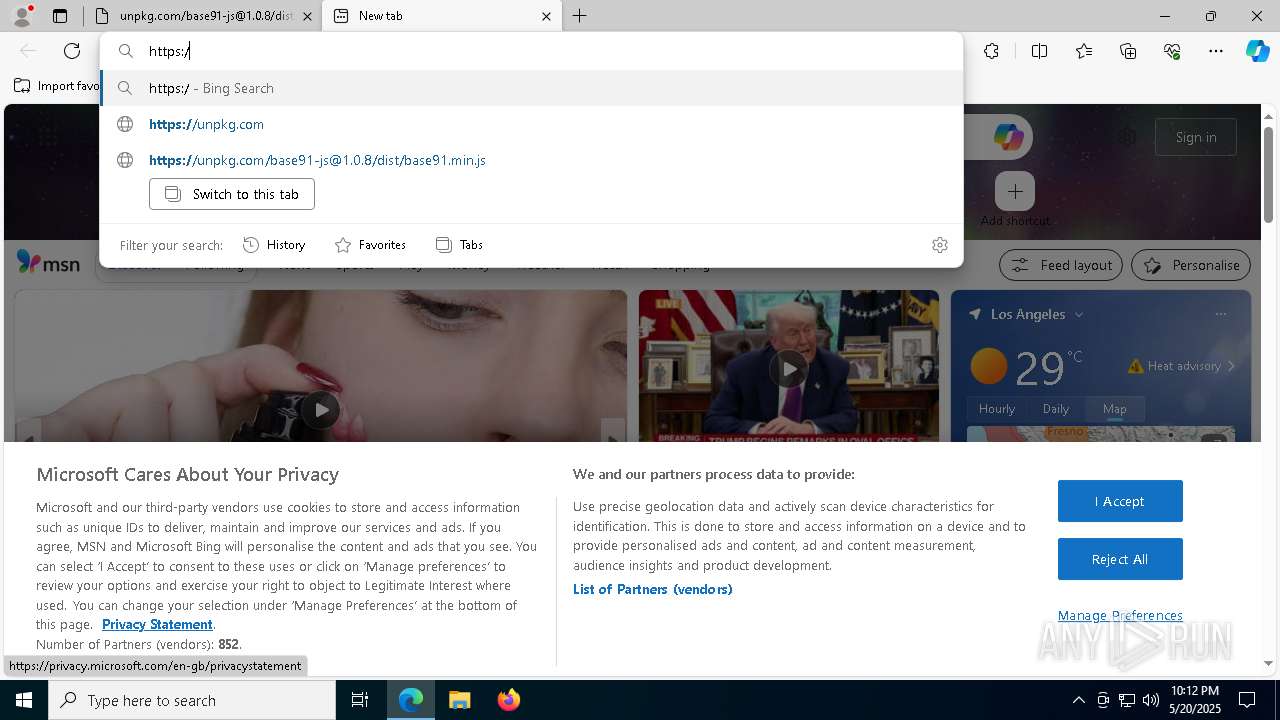Open notification center icon
Viewport: 1280px width, 720px height.
point(1247,700)
